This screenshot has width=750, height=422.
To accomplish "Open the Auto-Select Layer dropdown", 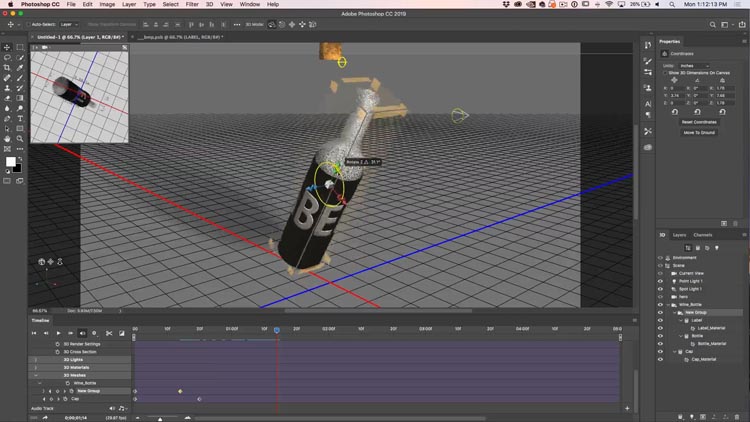I will (68, 24).
